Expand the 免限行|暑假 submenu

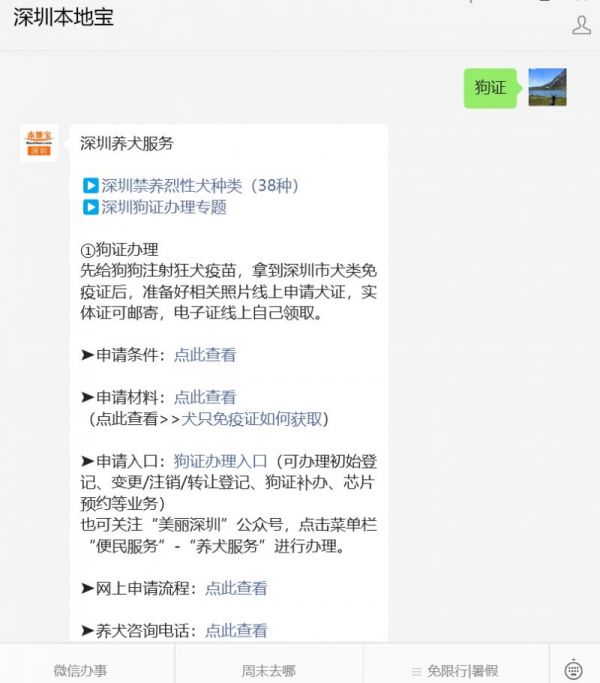[x=456, y=670]
